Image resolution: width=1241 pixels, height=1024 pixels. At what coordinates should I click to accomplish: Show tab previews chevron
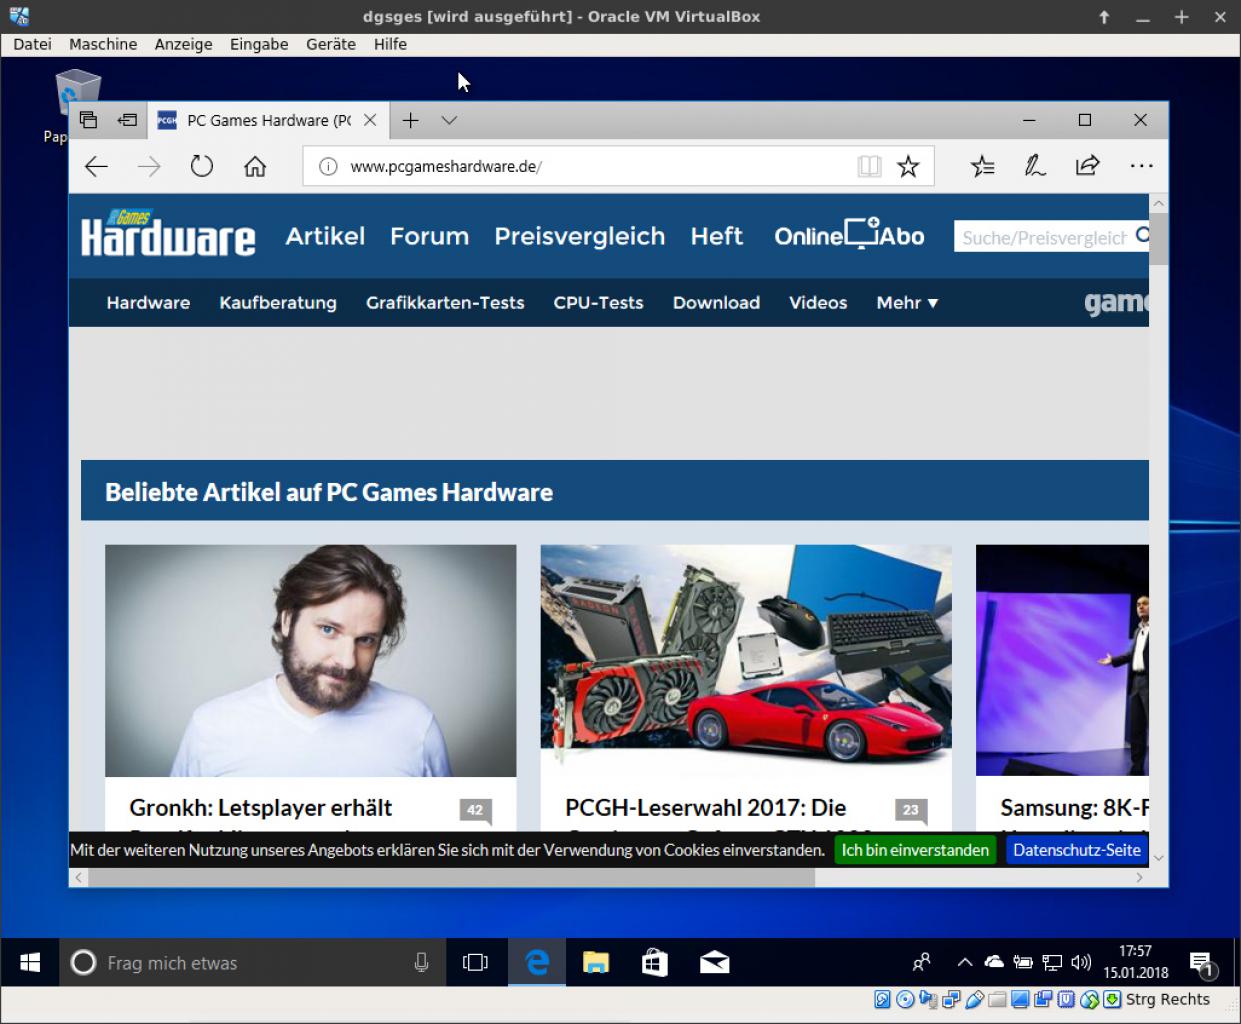click(x=449, y=120)
